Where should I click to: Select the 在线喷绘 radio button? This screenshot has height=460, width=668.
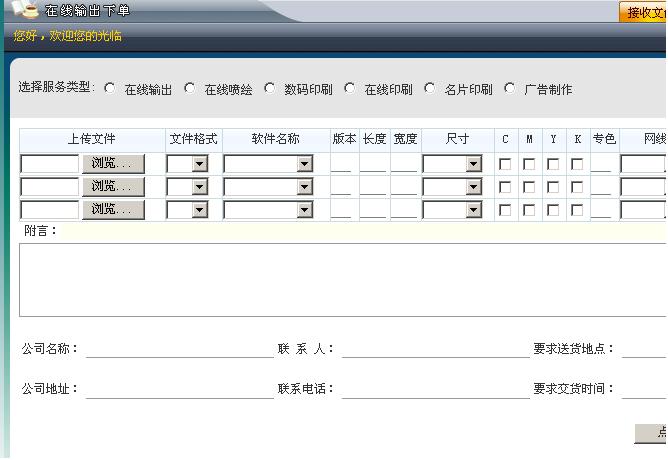(190, 88)
